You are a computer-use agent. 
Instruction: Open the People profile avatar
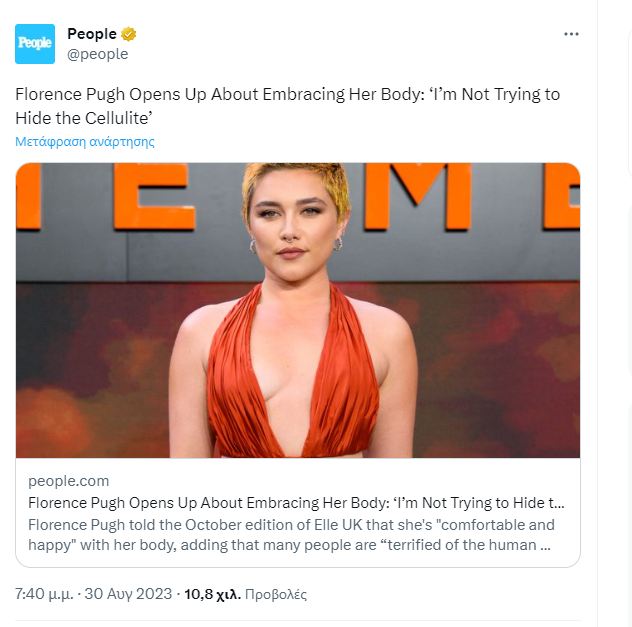(x=35, y=44)
